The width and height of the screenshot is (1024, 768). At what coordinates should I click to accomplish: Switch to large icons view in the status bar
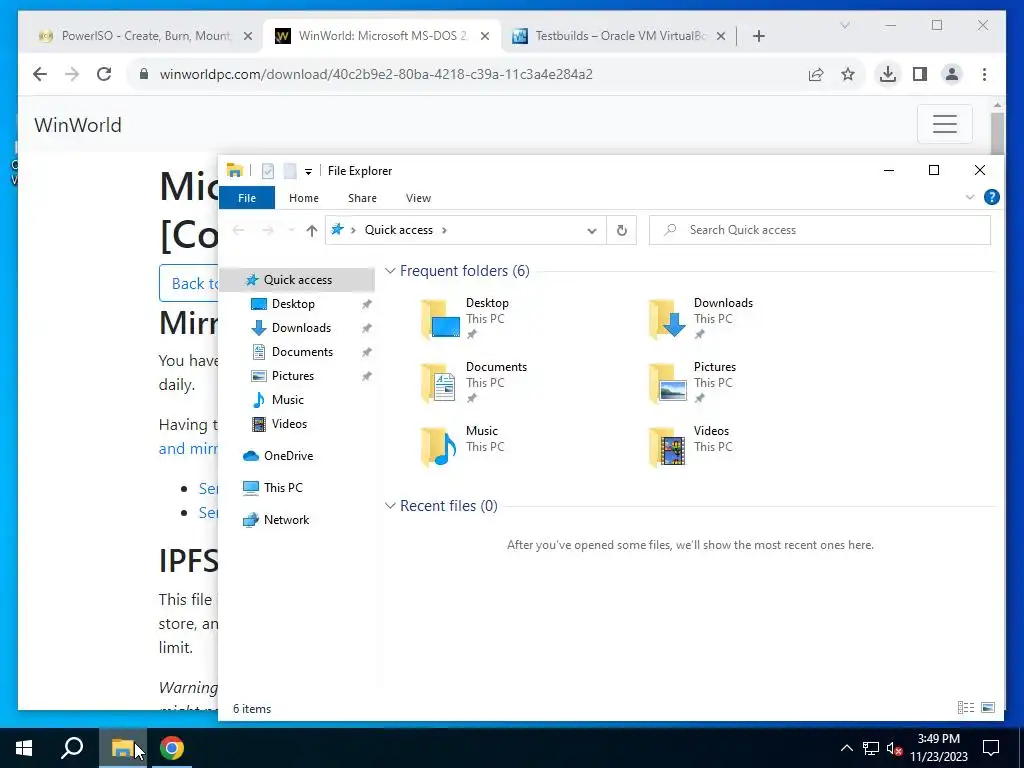(x=988, y=708)
